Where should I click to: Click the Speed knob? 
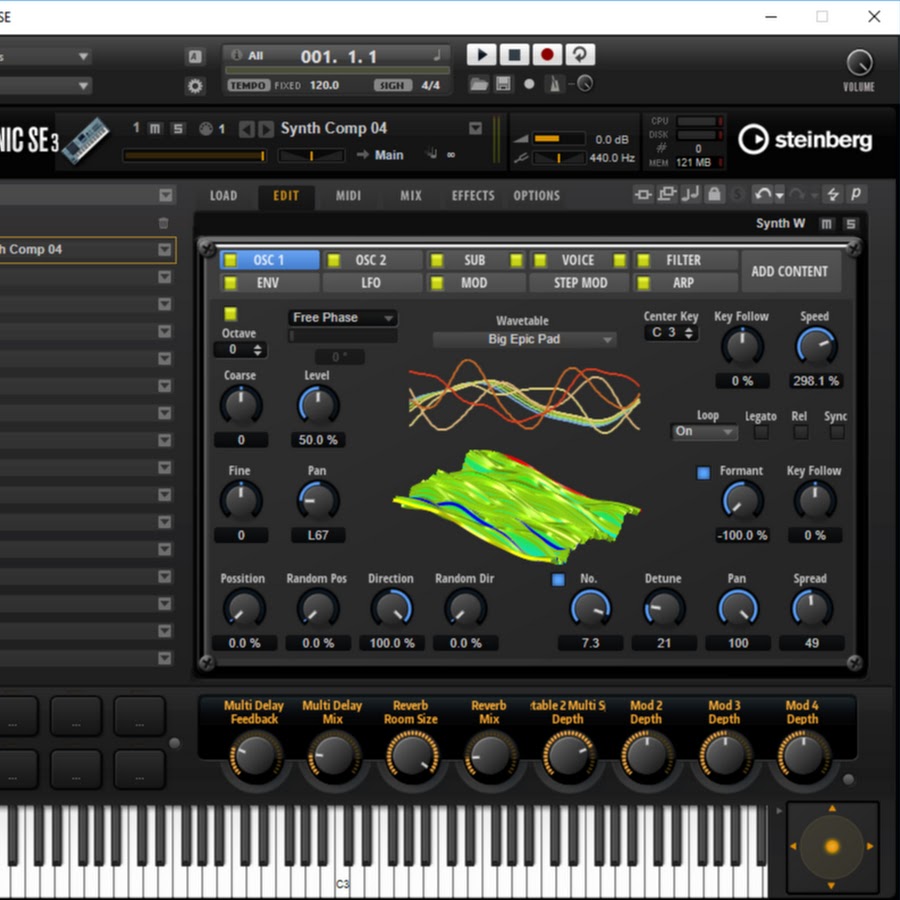[816, 346]
